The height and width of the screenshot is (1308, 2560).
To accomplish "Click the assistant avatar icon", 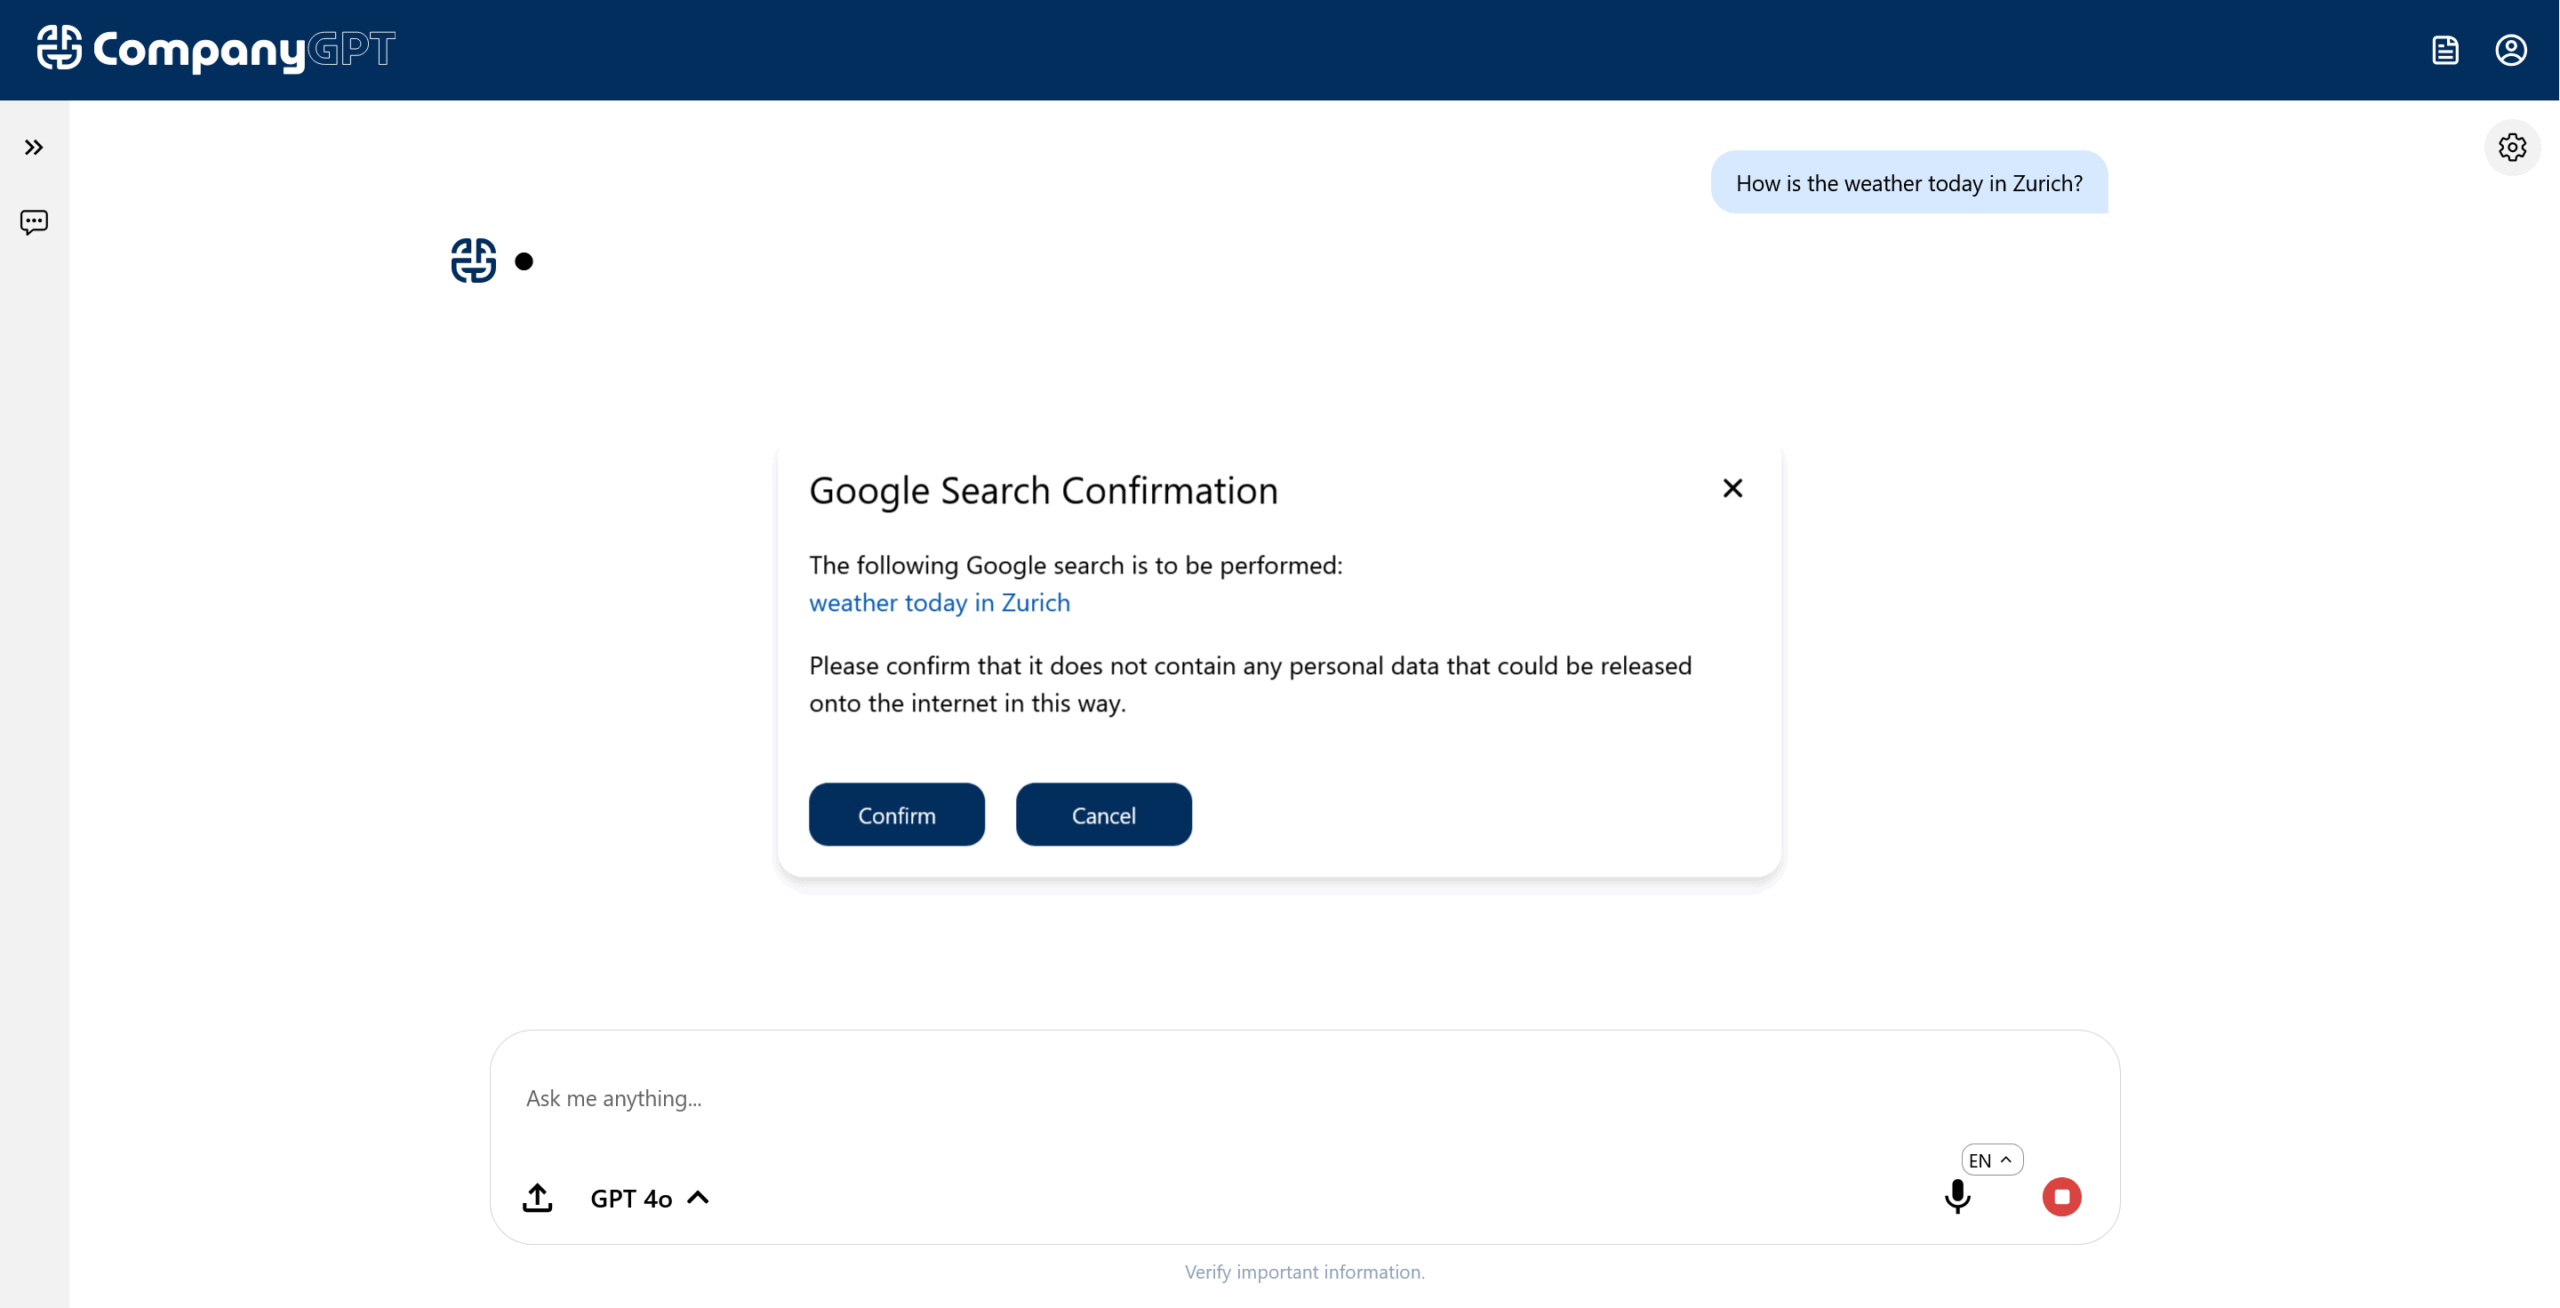I will click(x=473, y=261).
